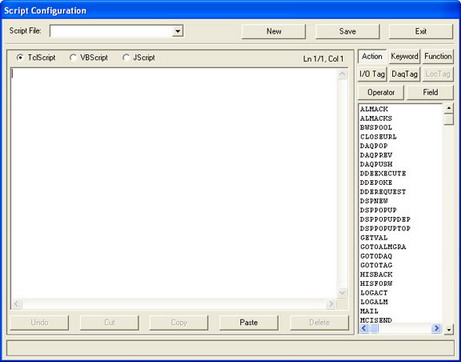This screenshot has height=362, width=461.
Task: Paste clipboard text with the Paste button
Action: tap(249, 323)
